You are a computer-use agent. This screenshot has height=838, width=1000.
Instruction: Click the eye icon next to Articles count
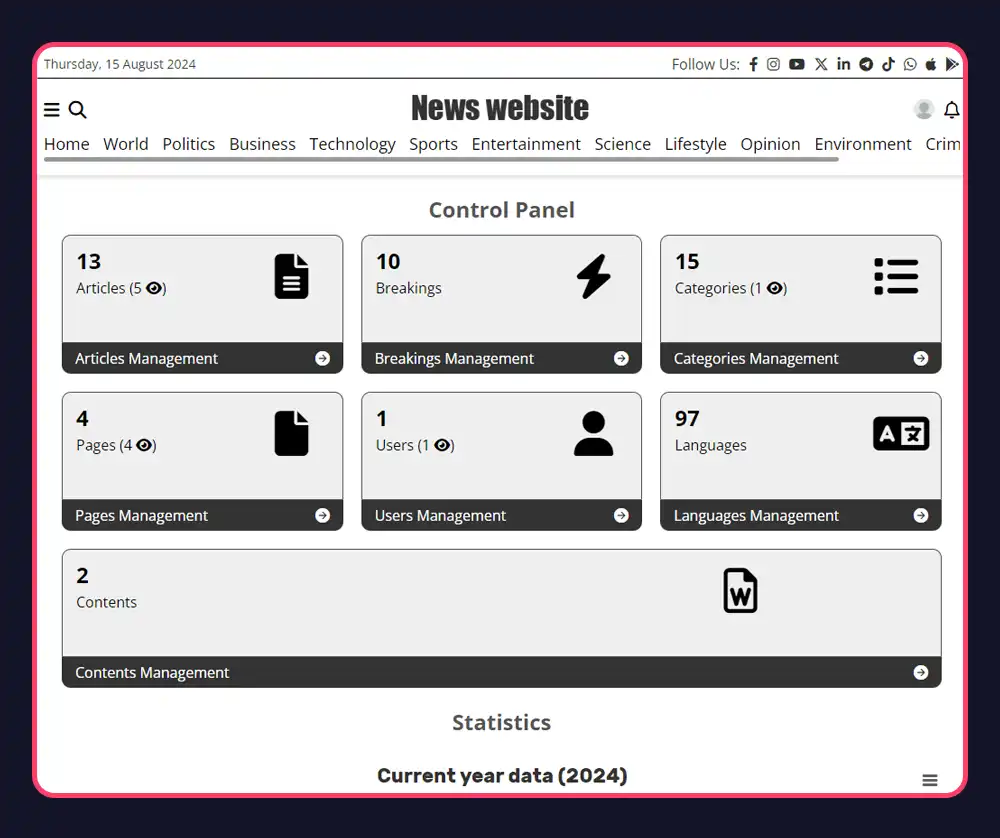pos(154,288)
